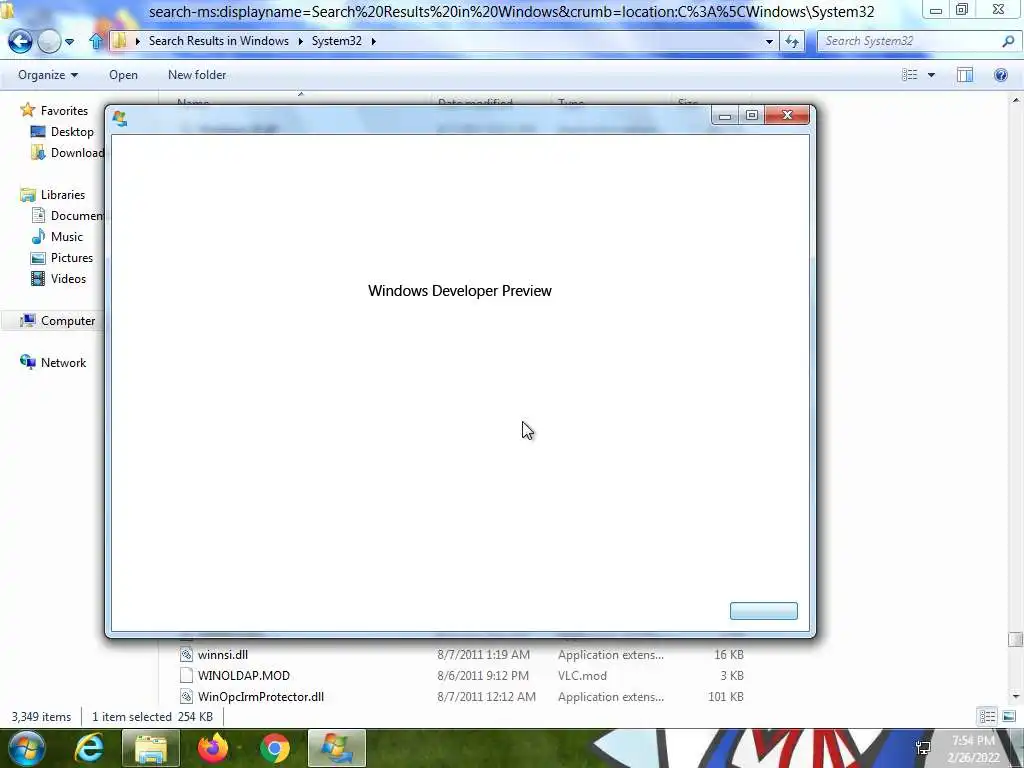Open the recent locations dropdown beside Forward

coord(69,42)
